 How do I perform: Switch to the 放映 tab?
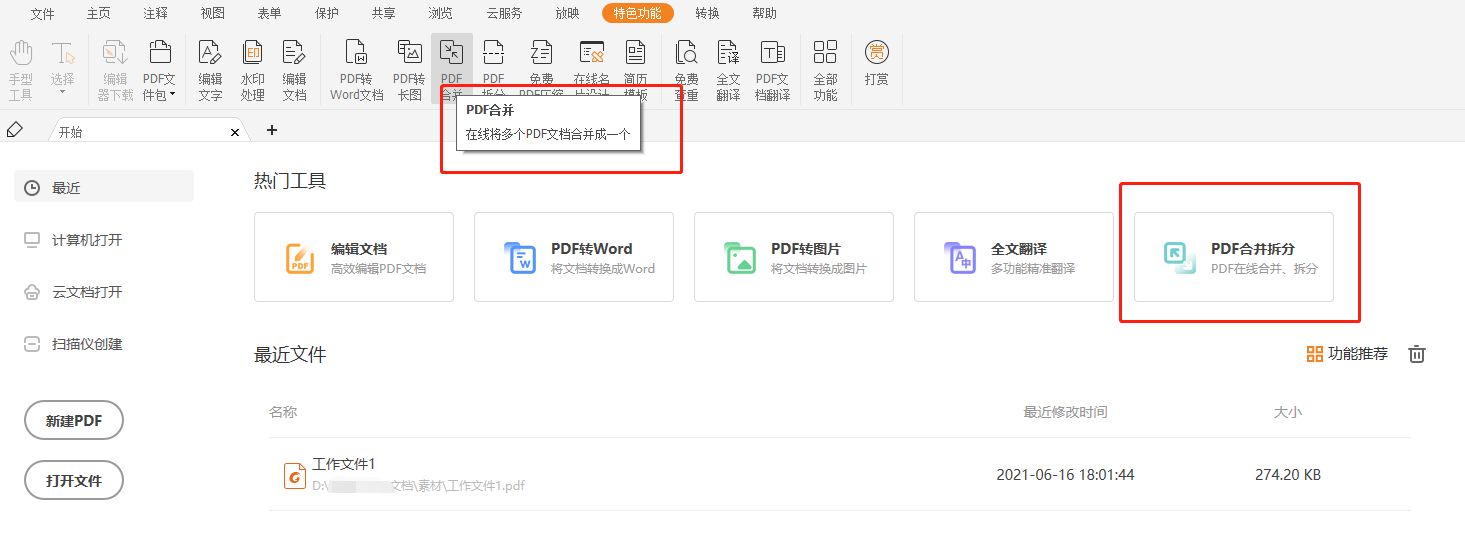[567, 14]
